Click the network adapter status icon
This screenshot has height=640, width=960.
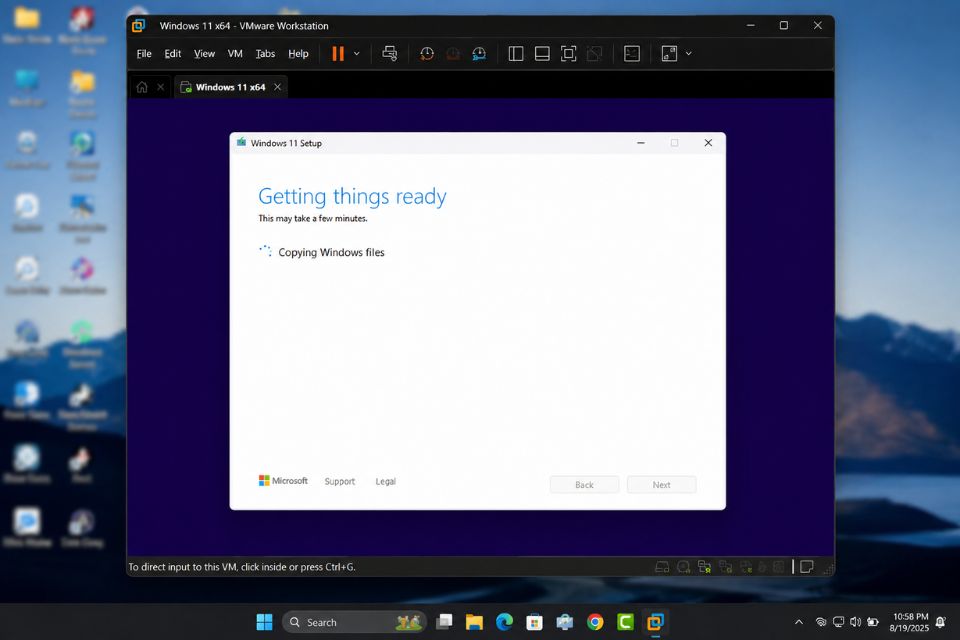click(705, 567)
